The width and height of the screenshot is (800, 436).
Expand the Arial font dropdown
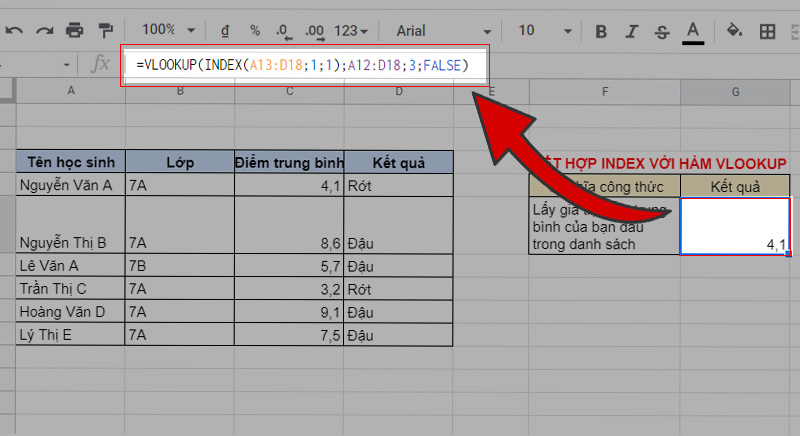tap(439, 31)
